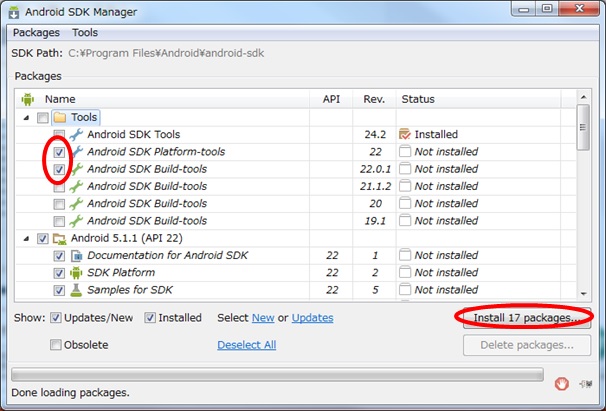This screenshot has height=411, width=606.
Task: Uncheck the SDK Platform checkbox
Action: click(x=59, y=273)
